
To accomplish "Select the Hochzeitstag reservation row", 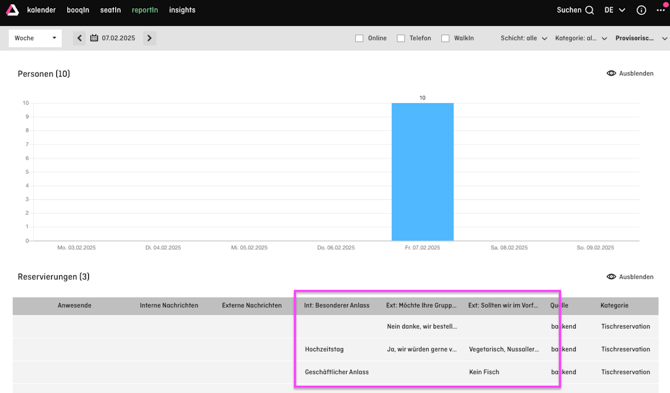I will pos(335,349).
